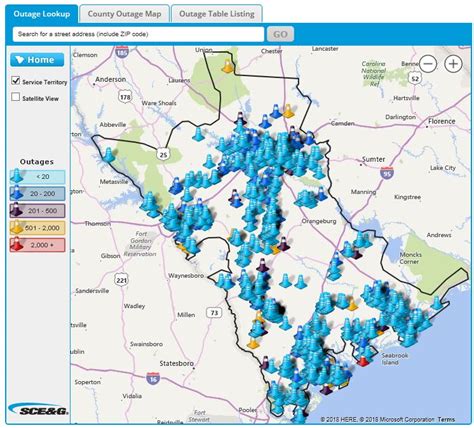
Task: Uncheck the Service Territory checkbox
Action: [x=16, y=80]
